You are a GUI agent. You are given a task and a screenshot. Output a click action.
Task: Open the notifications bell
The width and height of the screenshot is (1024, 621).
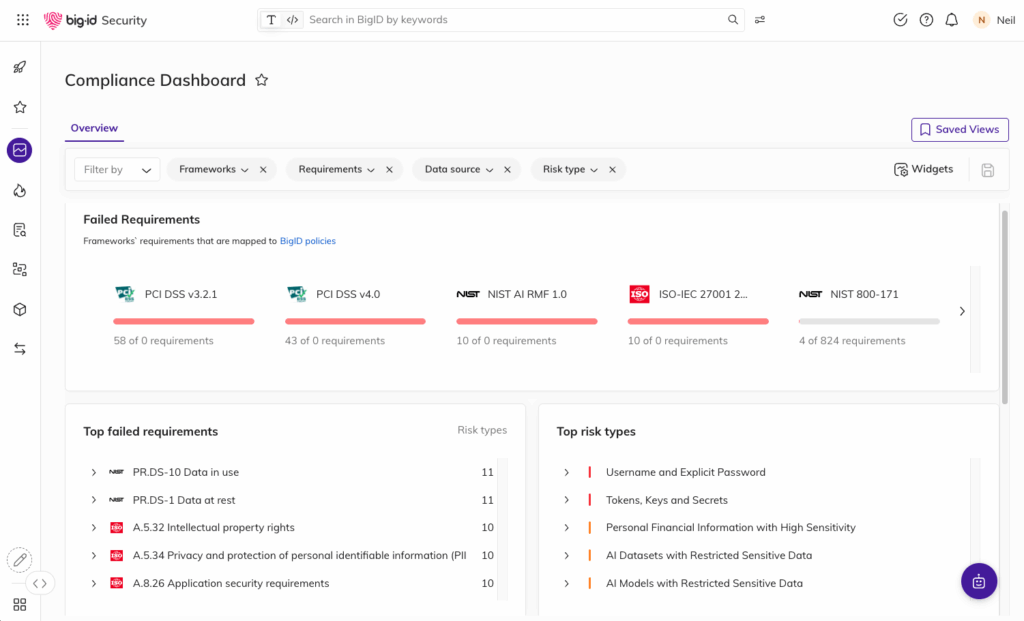coord(952,20)
